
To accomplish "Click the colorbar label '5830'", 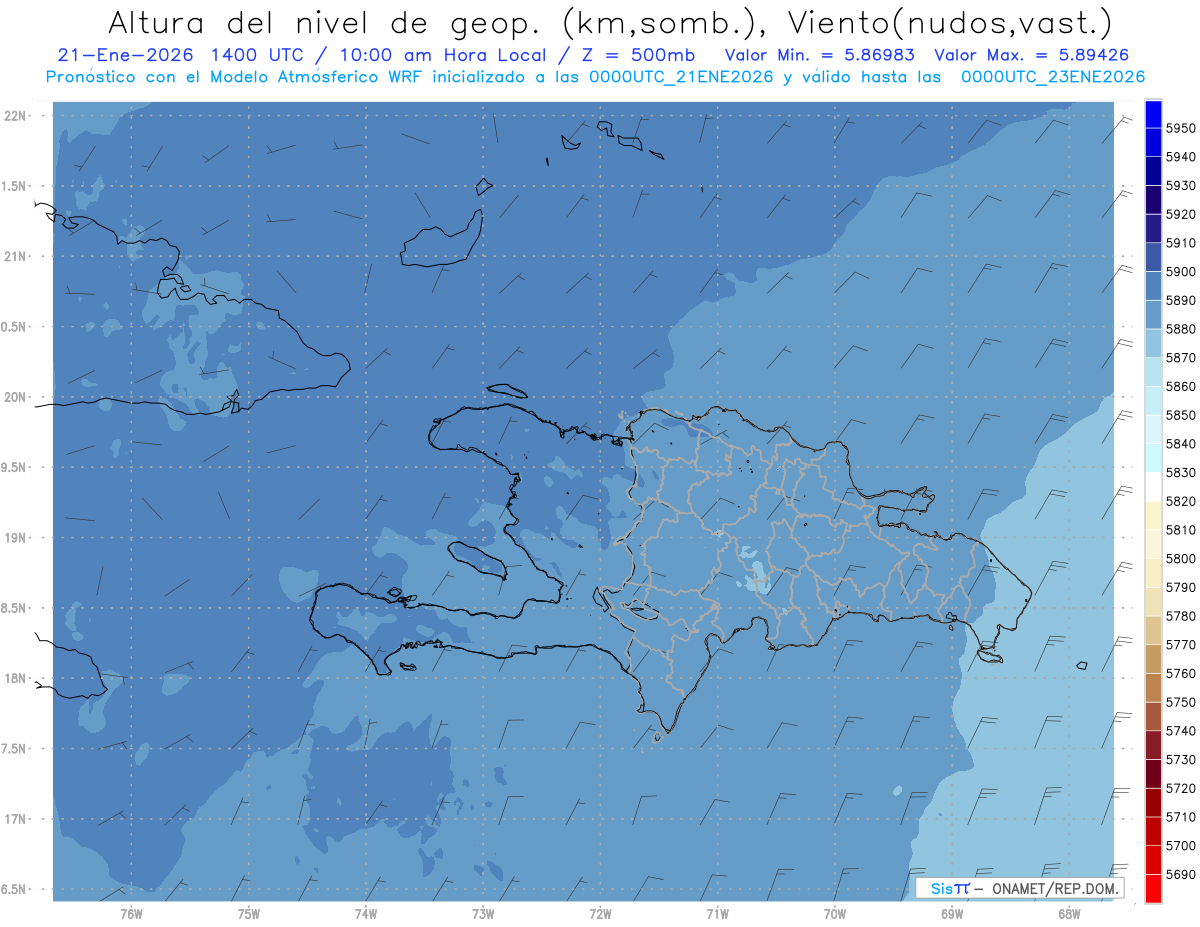I will pos(1180,472).
